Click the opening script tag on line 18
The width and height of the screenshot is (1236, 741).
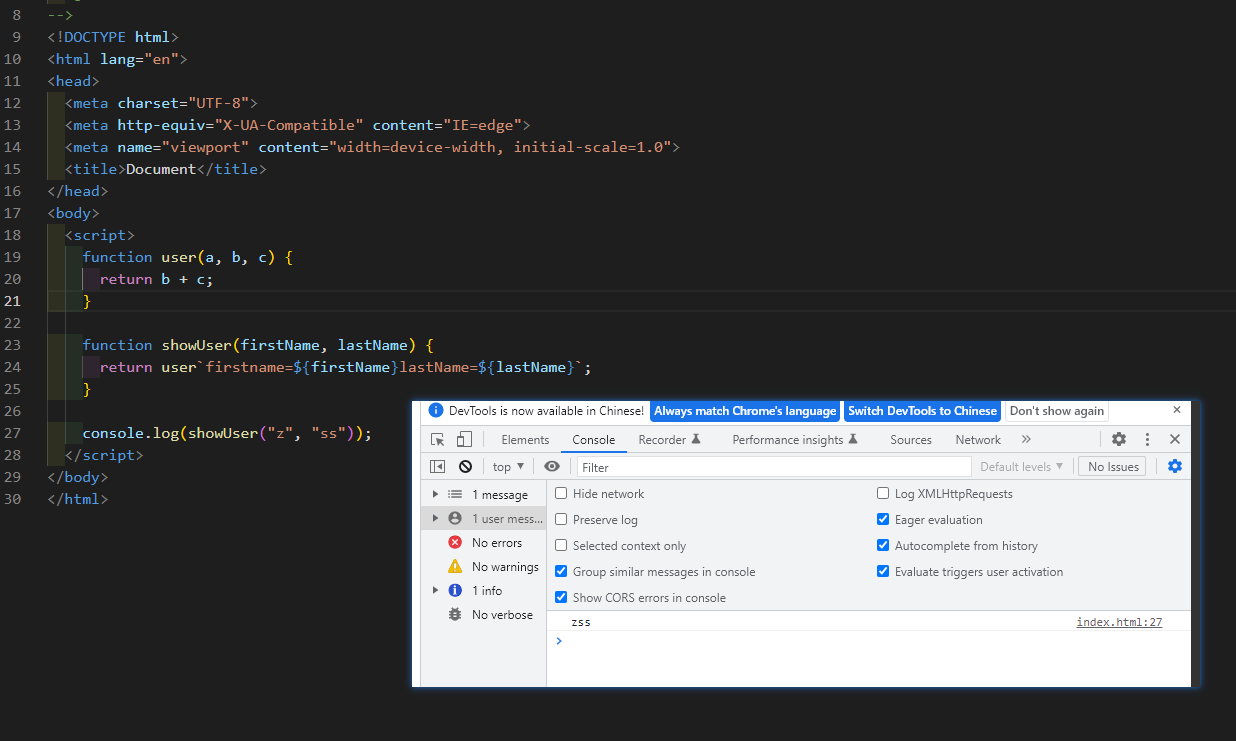pos(100,235)
